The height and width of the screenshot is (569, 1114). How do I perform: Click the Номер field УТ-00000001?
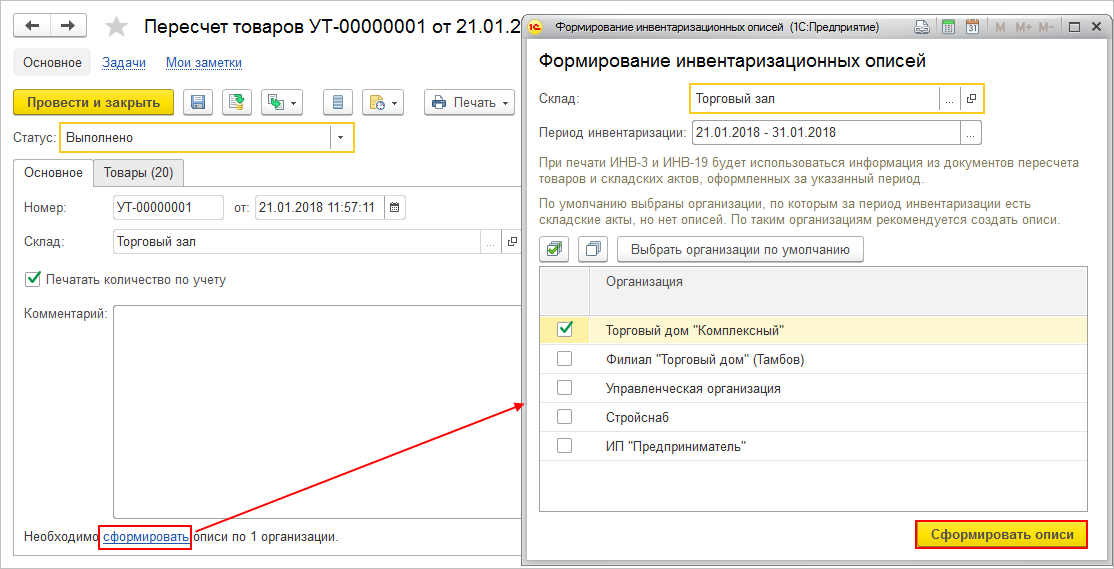[x=168, y=208]
